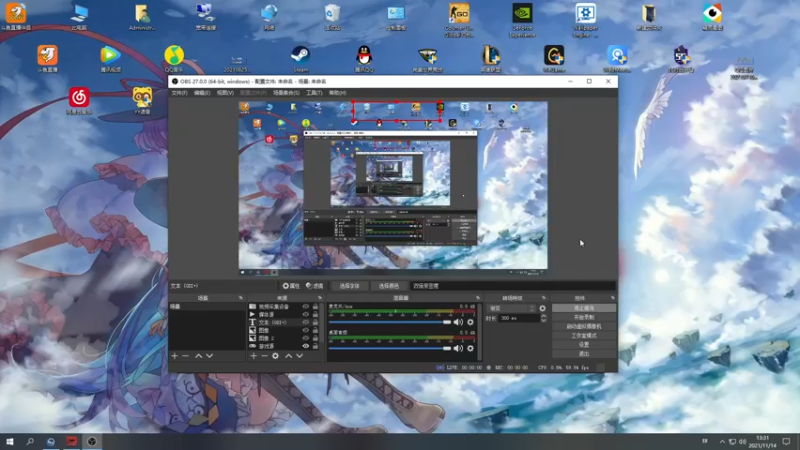The height and width of the screenshot is (450, 800).
Task: Hide the 视频采集设备 source via eye icon
Action: click(x=306, y=307)
